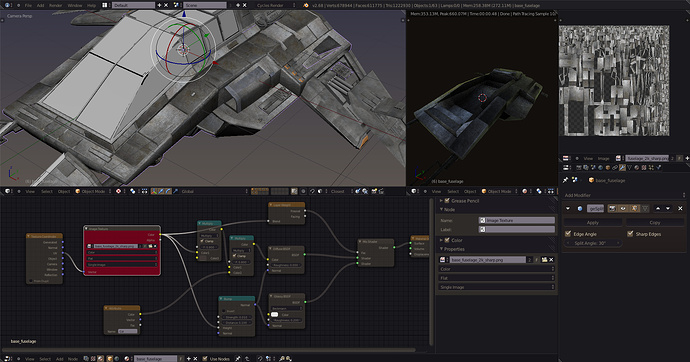Open the material properties sphere tab
The height and width of the screenshot is (362, 690).
click(637, 168)
